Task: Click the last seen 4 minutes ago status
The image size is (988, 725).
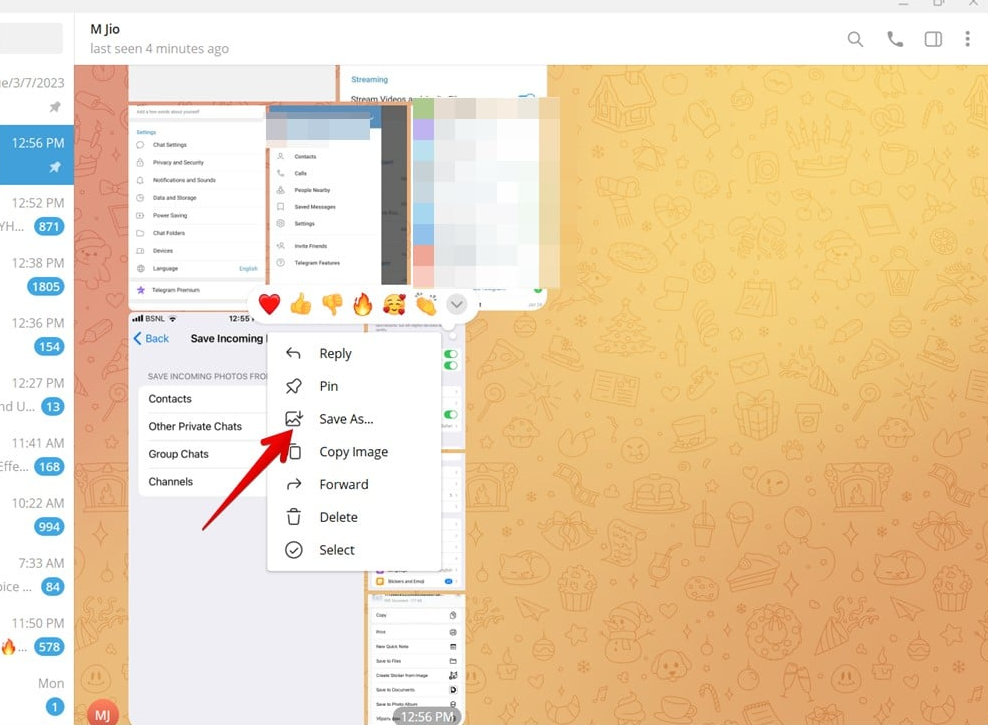Action: [159, 49]
